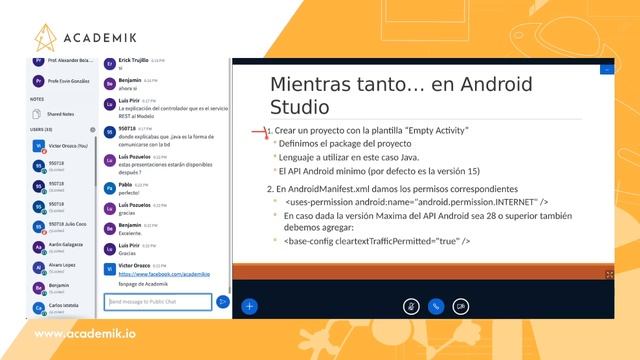Click Luis Pozuelos avatar beside 'gracias' message
This screenshot has height=360, width=640.
(110, 209)
